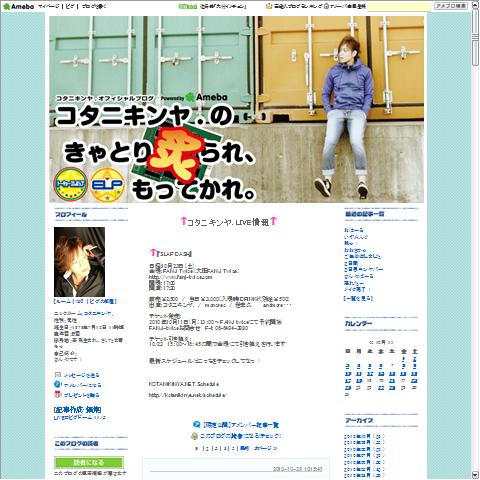Screen dimensions: 480x480
Task: Open the yellow BLP star badge
Action: pyautogui.click(x=107, y=185)
